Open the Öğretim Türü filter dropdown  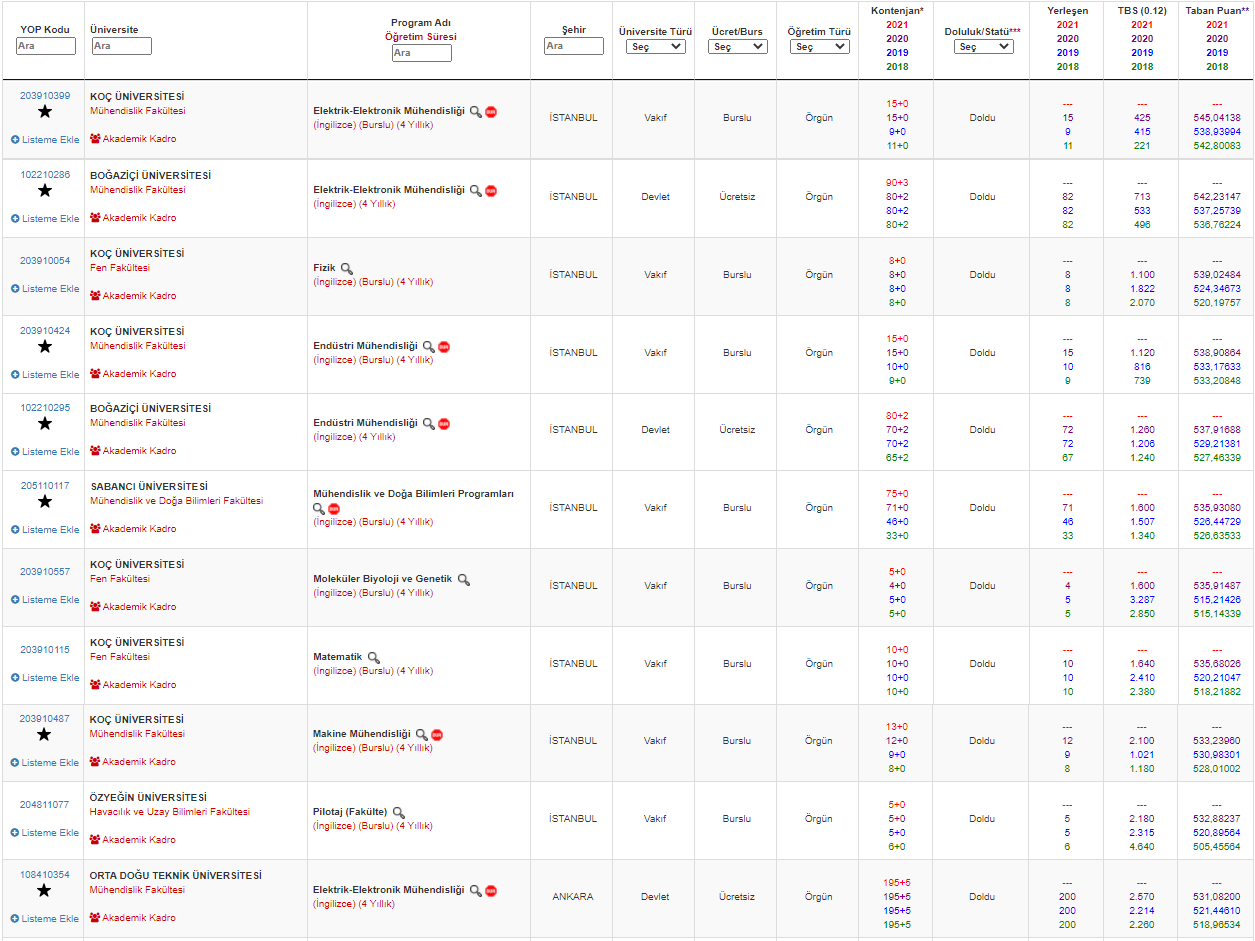click(820, 47)
